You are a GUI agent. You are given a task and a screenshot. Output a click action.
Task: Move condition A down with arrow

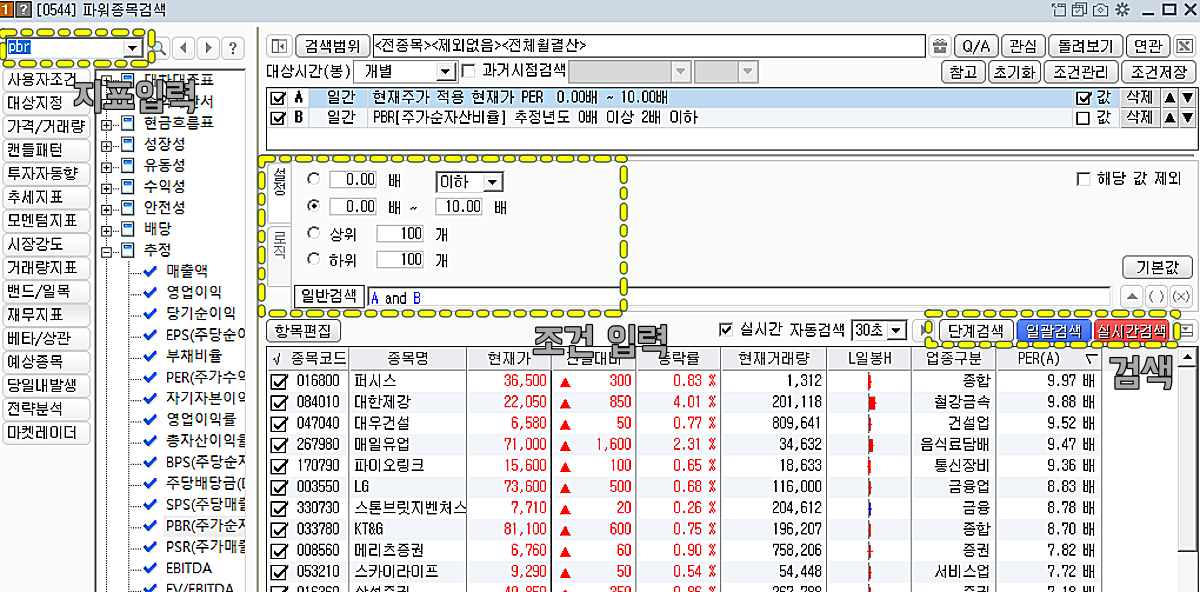click(1187, 98)
